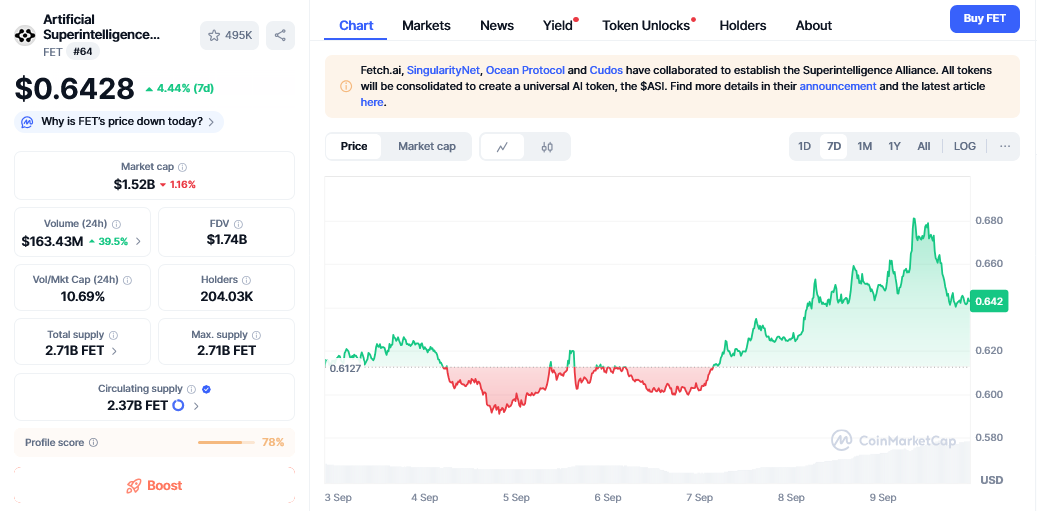Click info icon beside Volume (24h)
Screen dimensions: 1037x511
pos(116,224)
